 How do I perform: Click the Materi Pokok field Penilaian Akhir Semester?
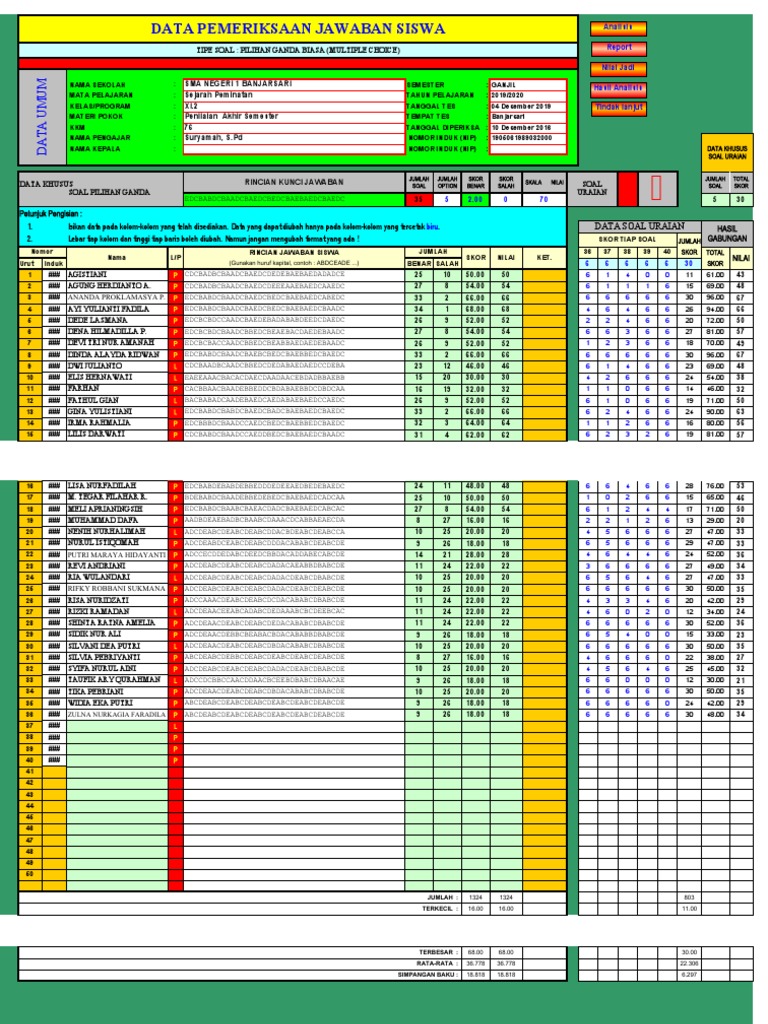294,116
